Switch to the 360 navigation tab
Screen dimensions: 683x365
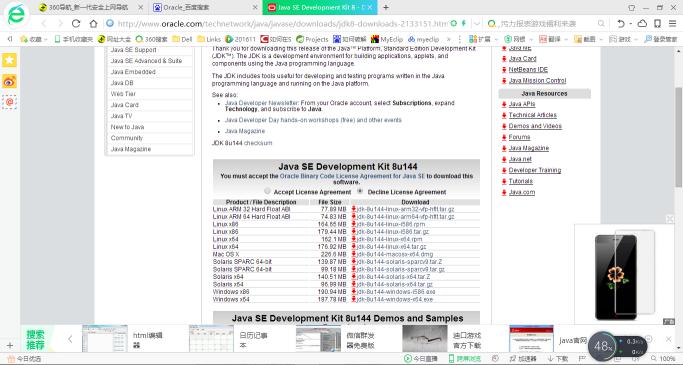(90, 7)
